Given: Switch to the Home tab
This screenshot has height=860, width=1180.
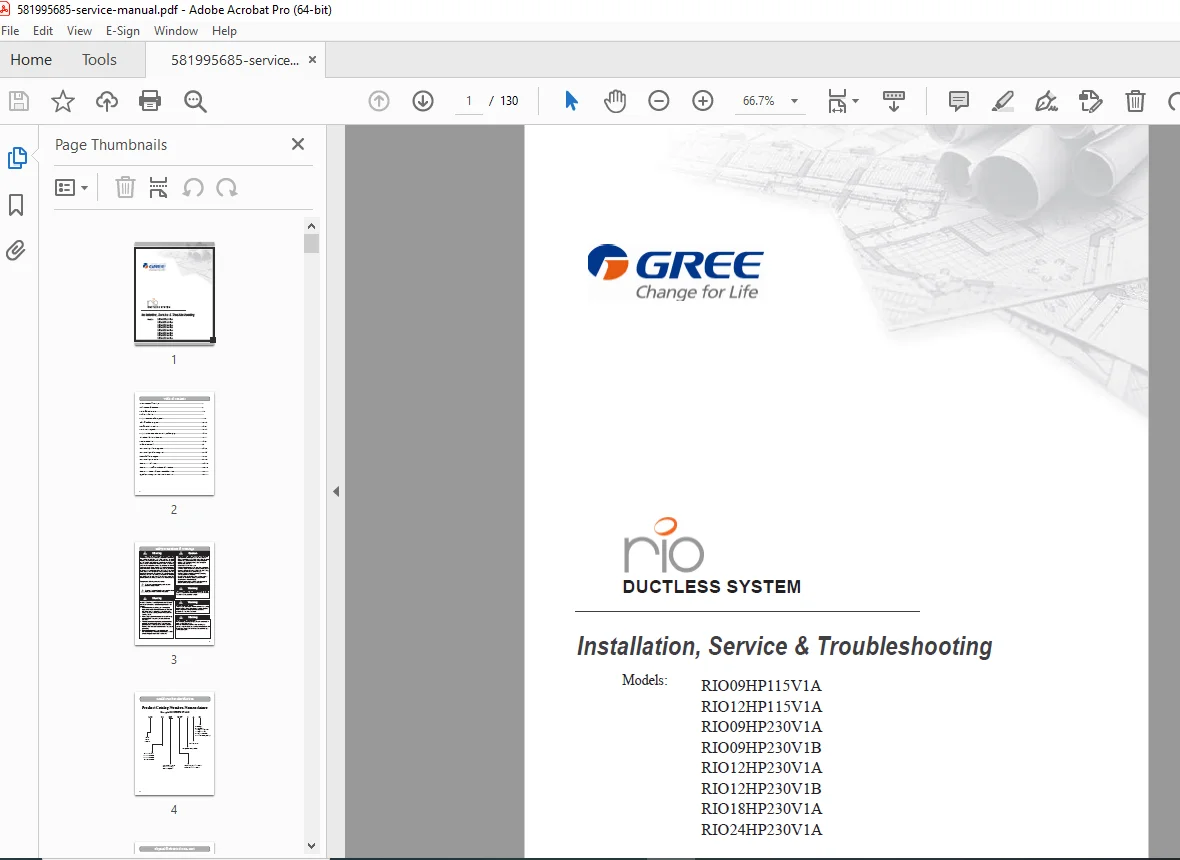Looking at the screenshot, I should [x=31, y=59].
